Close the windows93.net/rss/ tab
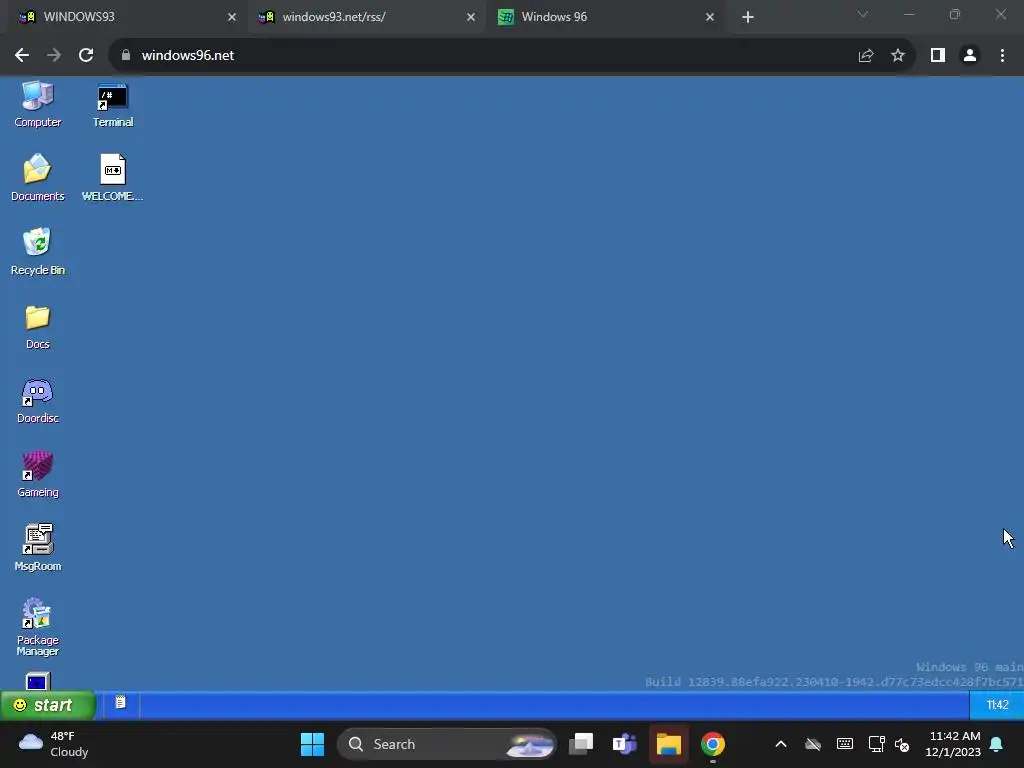Screen dimensions: 1024x768 (x=471, y=17)
